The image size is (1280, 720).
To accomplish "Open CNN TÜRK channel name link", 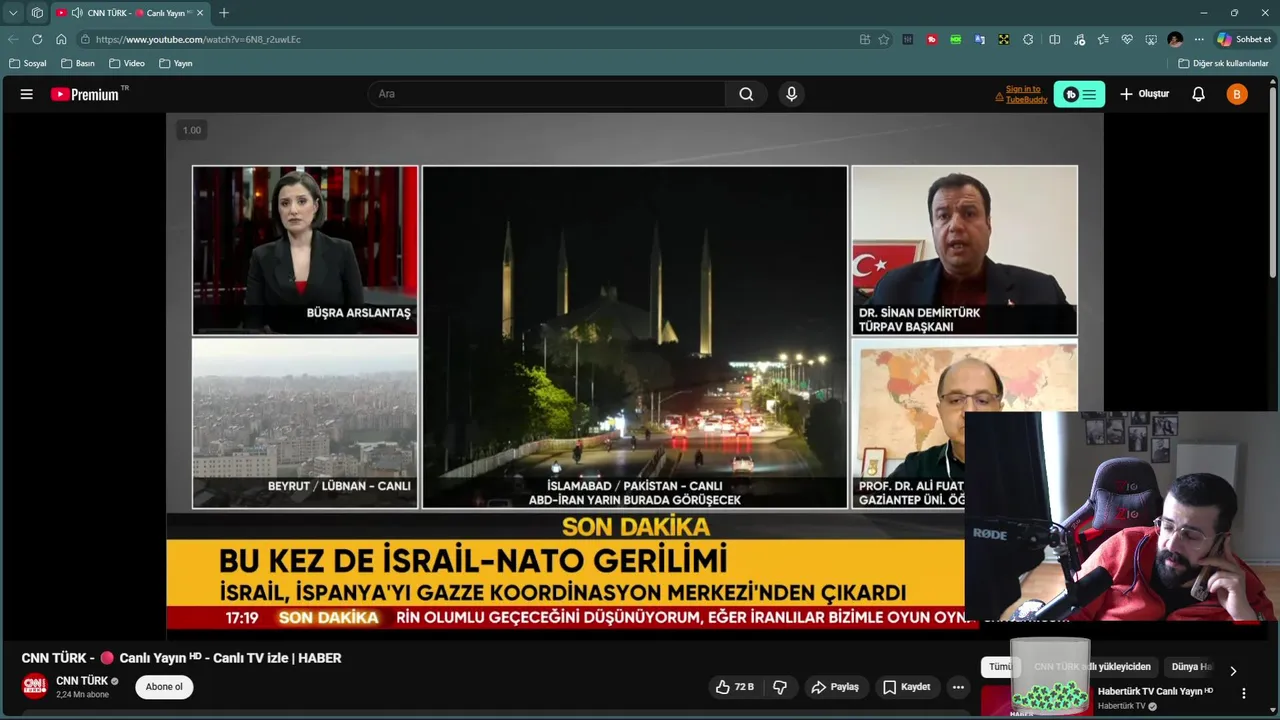I will point(82,681).
